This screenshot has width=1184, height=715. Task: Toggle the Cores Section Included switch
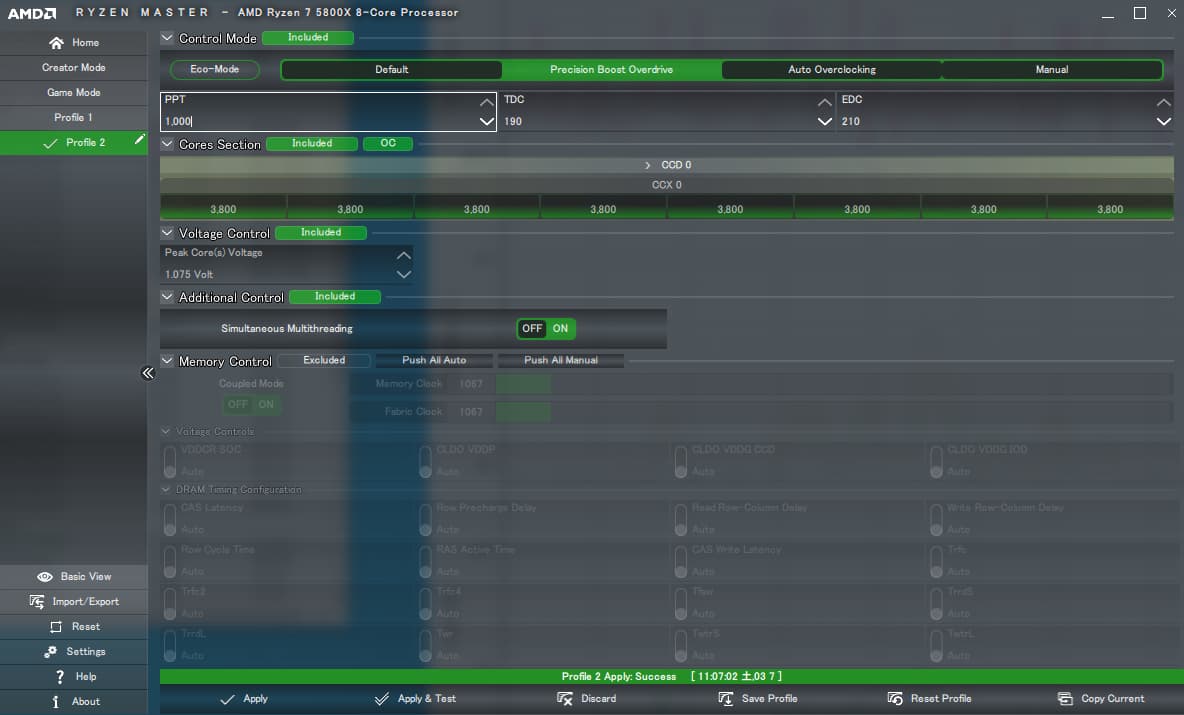pos(312,143)
